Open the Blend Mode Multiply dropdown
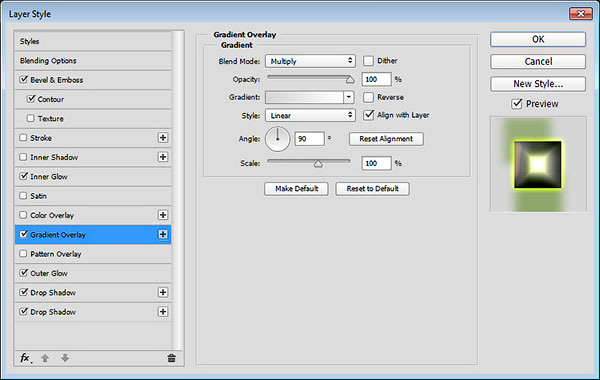This screenshot has width=600, height=380. 310,61
